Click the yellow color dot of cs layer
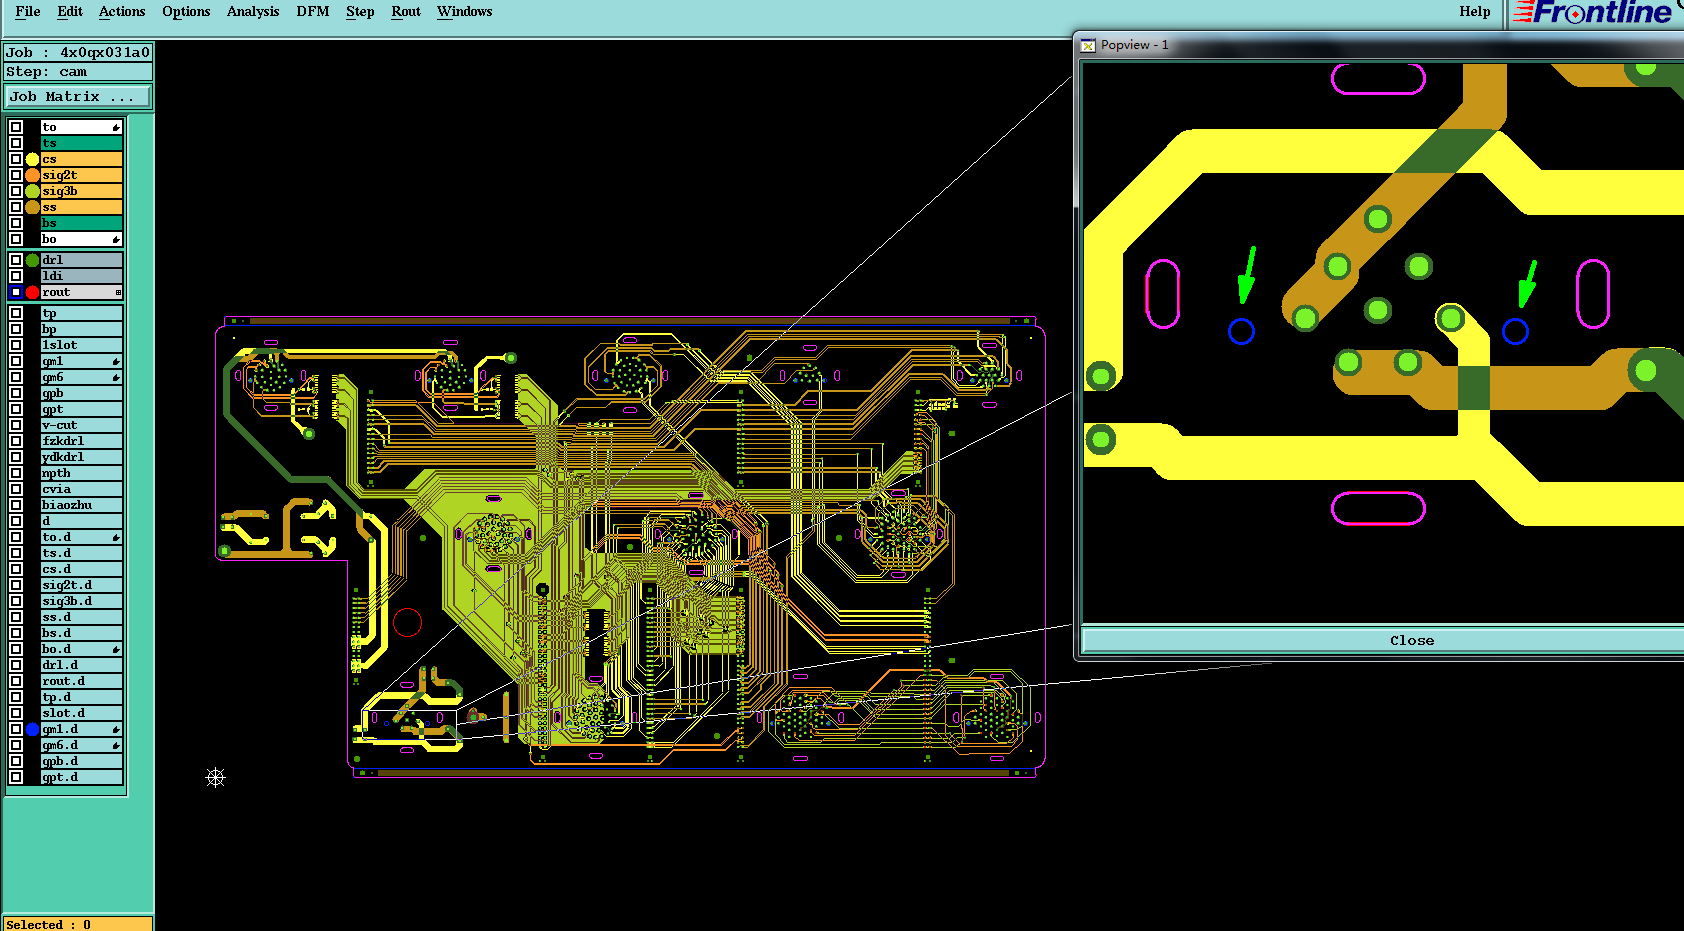Image resolution: width=1684 pixels, height=931 pixels. click(32, 159)
